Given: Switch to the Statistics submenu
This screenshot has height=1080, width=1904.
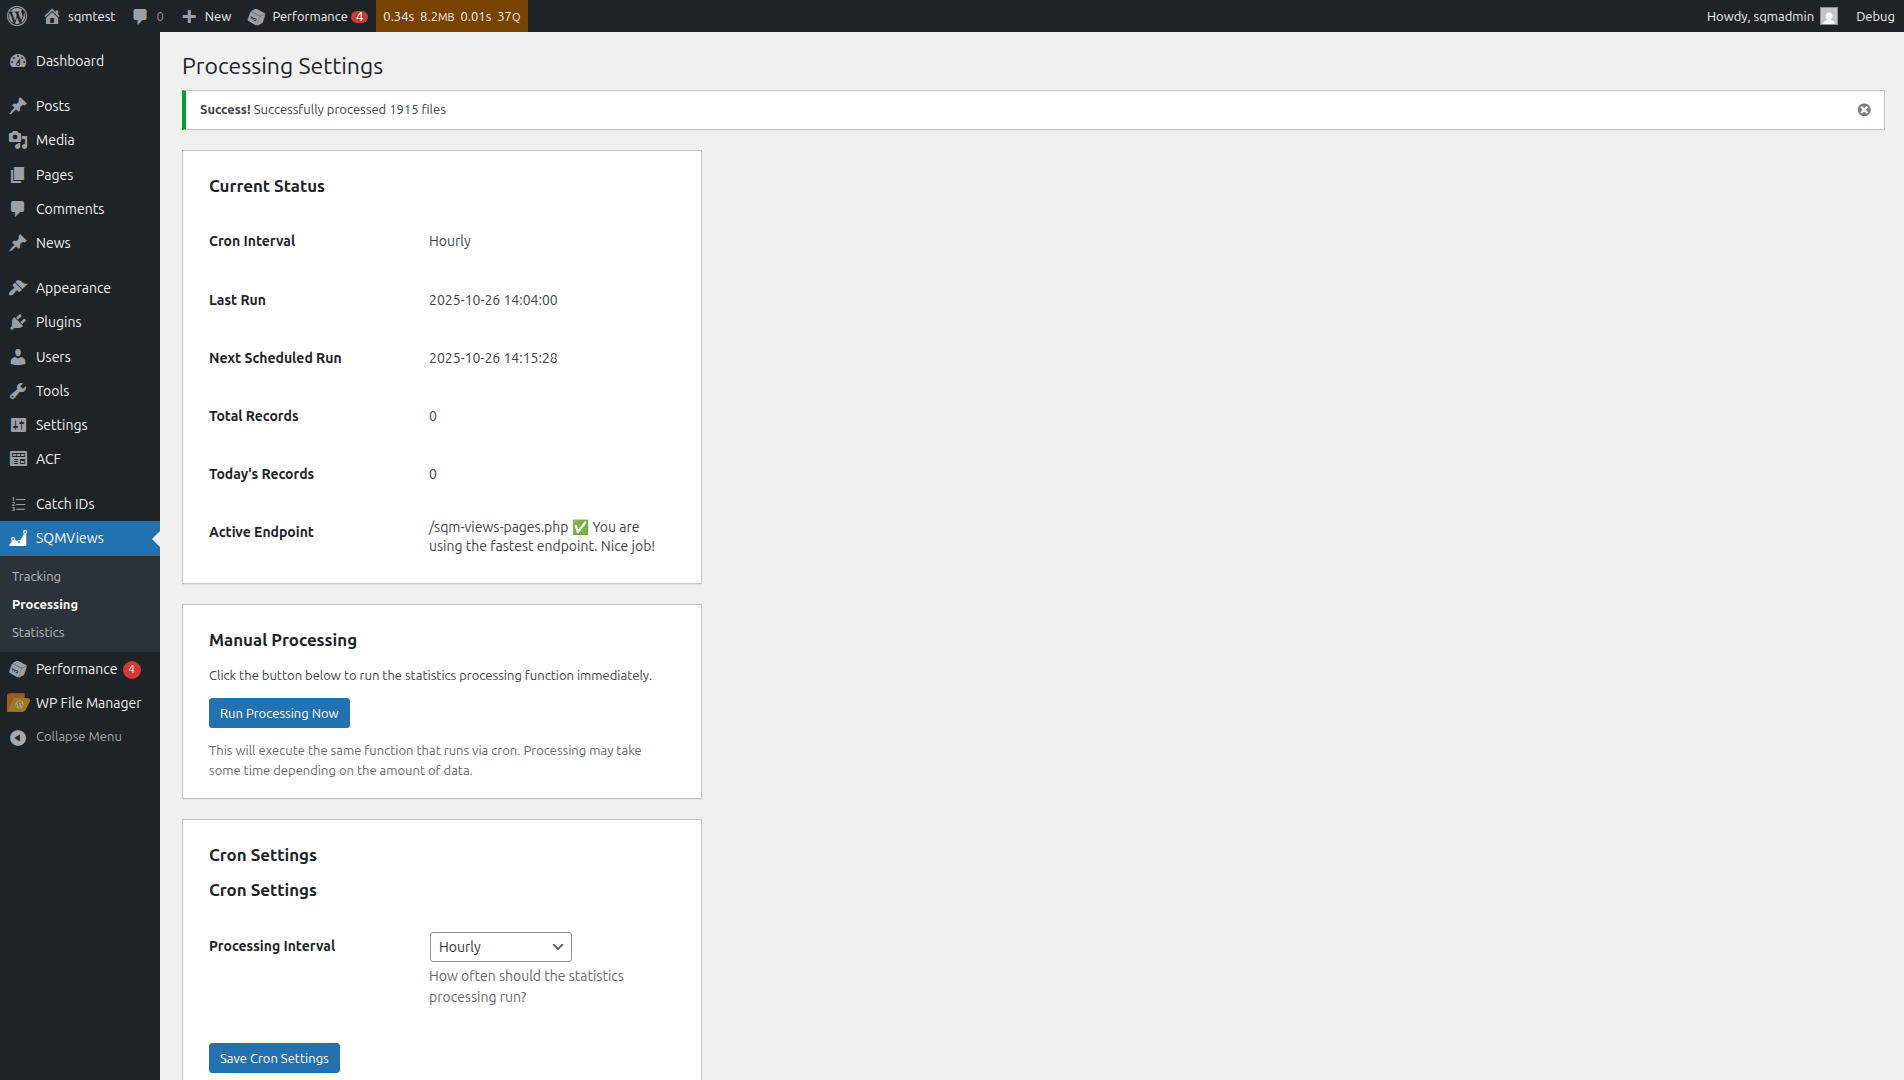Looking at the screenshot, I should (x=37, y=632).
